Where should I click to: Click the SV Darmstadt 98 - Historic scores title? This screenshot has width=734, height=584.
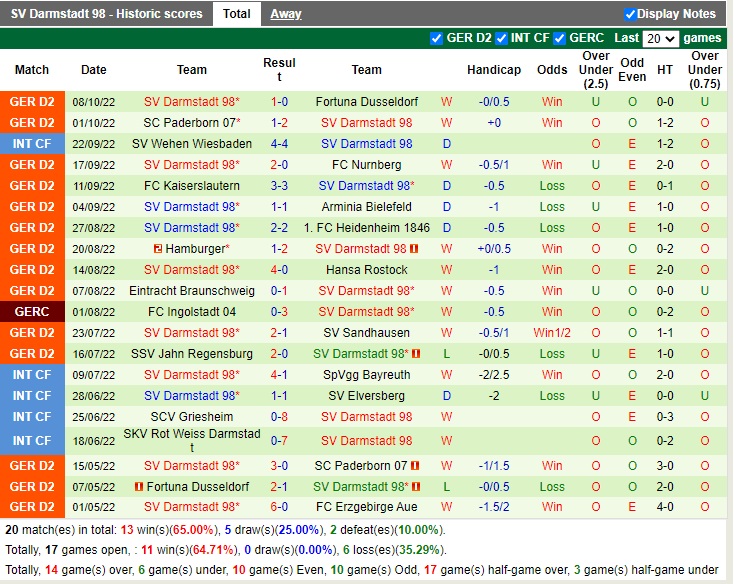(107, 14)
